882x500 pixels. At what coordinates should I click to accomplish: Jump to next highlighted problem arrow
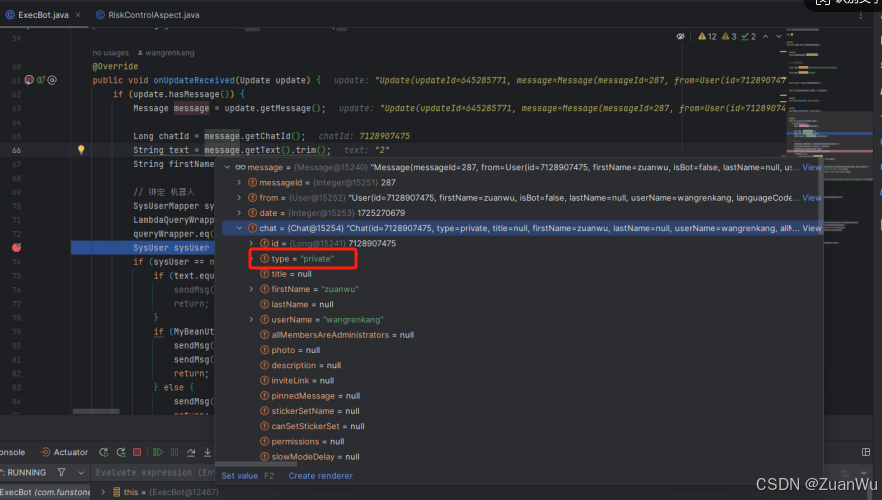click(x=779, y=37)
